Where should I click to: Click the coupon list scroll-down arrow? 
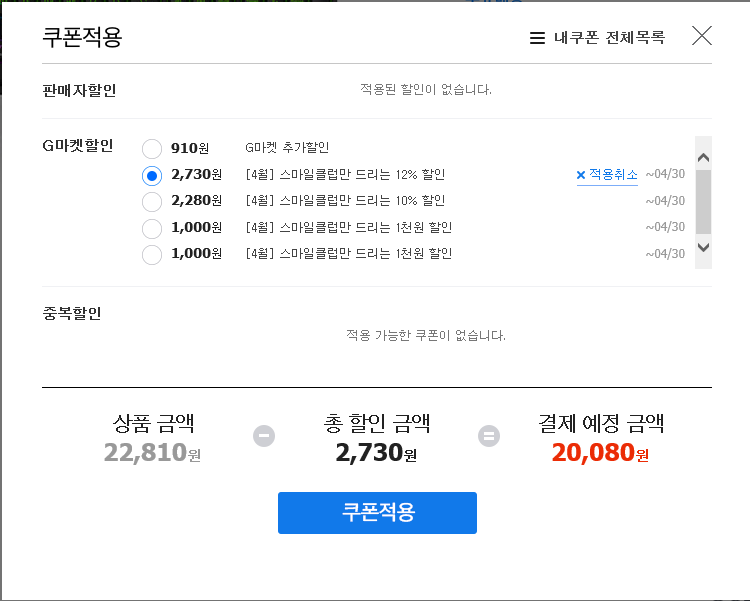pyautogui.click(x=703, y=247)
